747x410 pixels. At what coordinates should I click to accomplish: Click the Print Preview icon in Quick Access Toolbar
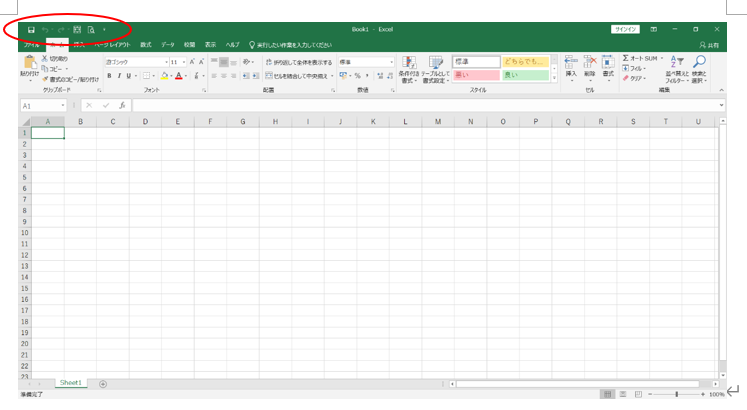click(91, 30)
